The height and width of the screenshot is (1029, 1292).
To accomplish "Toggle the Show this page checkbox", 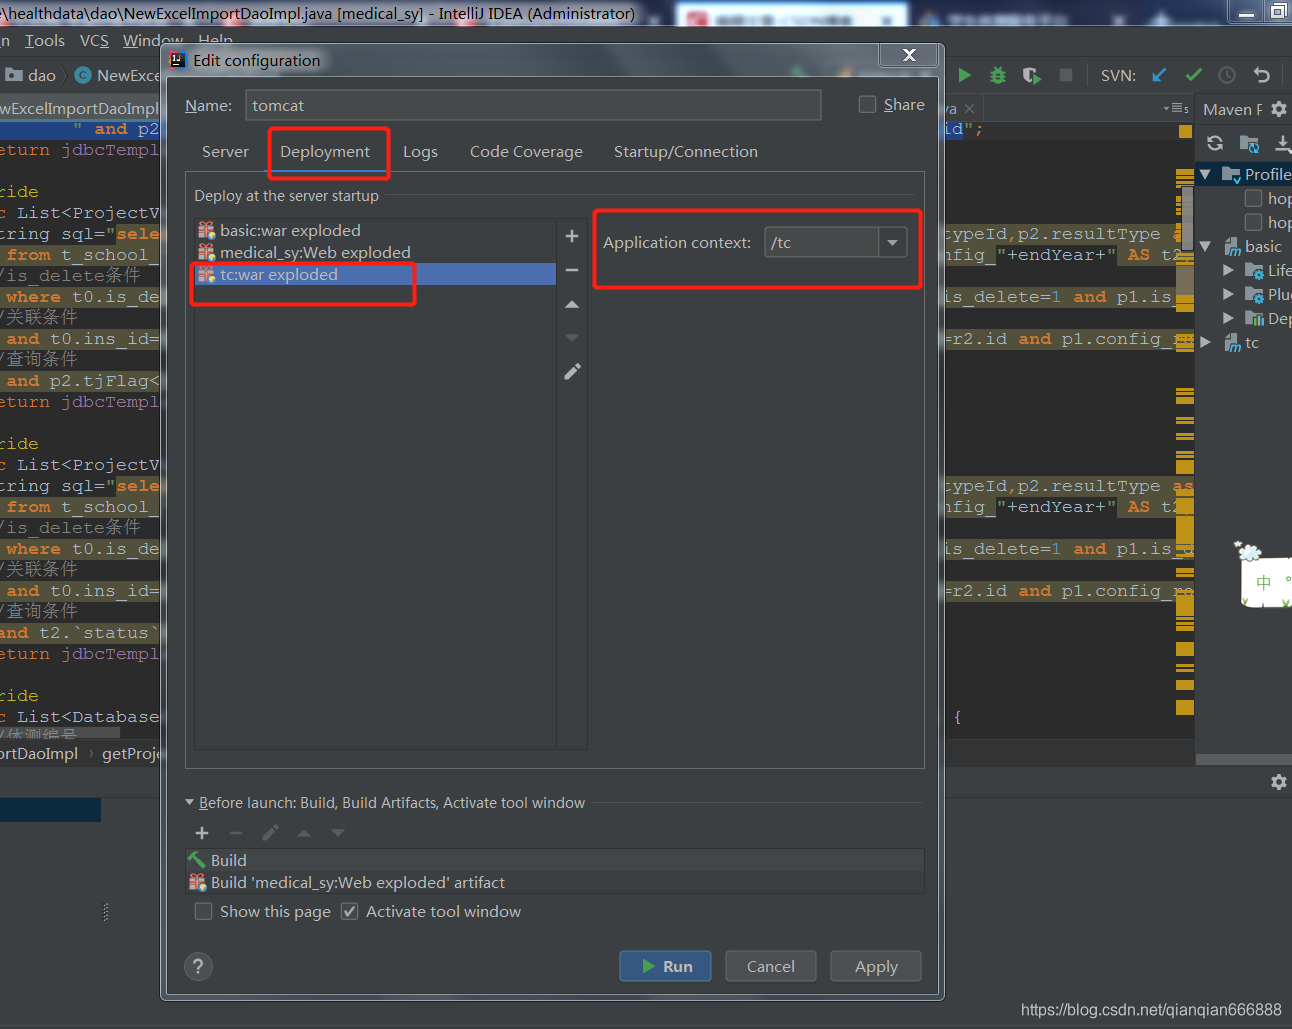I will coord(203,911).
